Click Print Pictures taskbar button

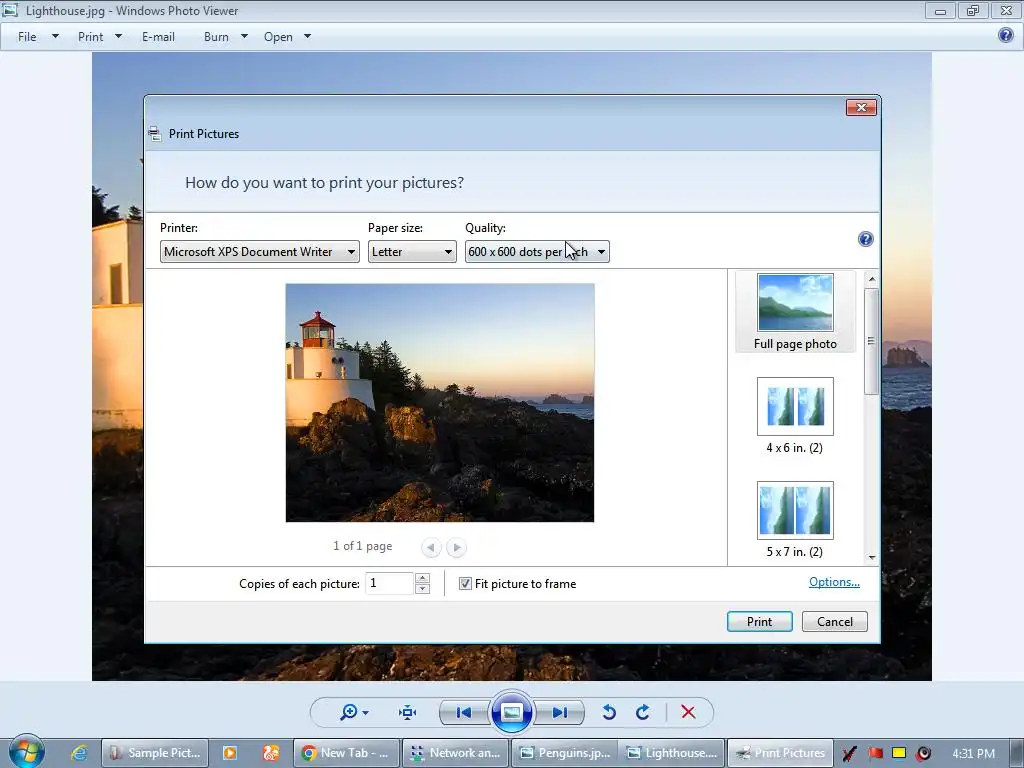tap(780, 753)
